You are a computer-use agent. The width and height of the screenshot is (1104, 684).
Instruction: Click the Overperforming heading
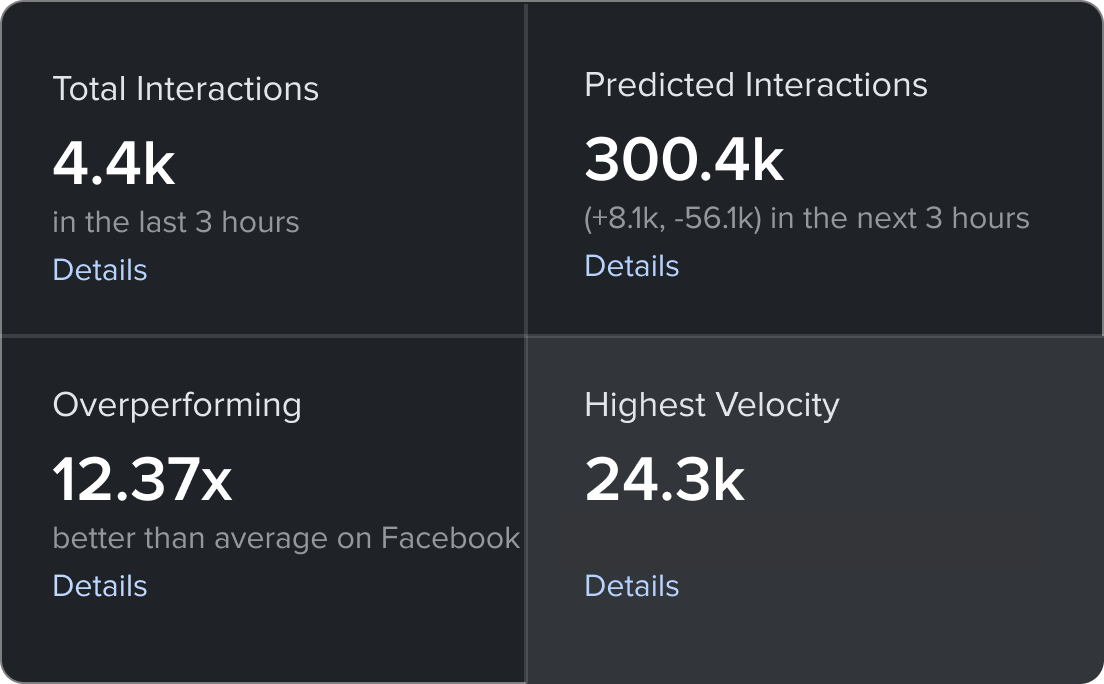click(x=177, y=405)
